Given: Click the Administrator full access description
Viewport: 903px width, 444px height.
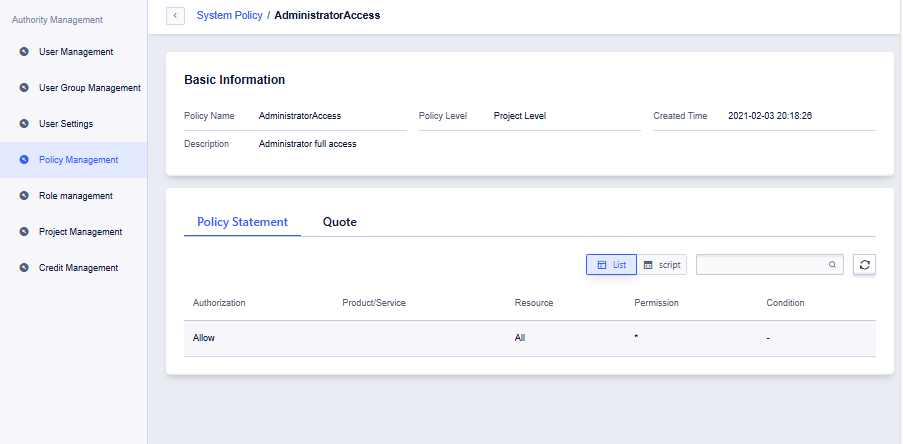Looking at the screenshot, I should [x=308, y=144].
